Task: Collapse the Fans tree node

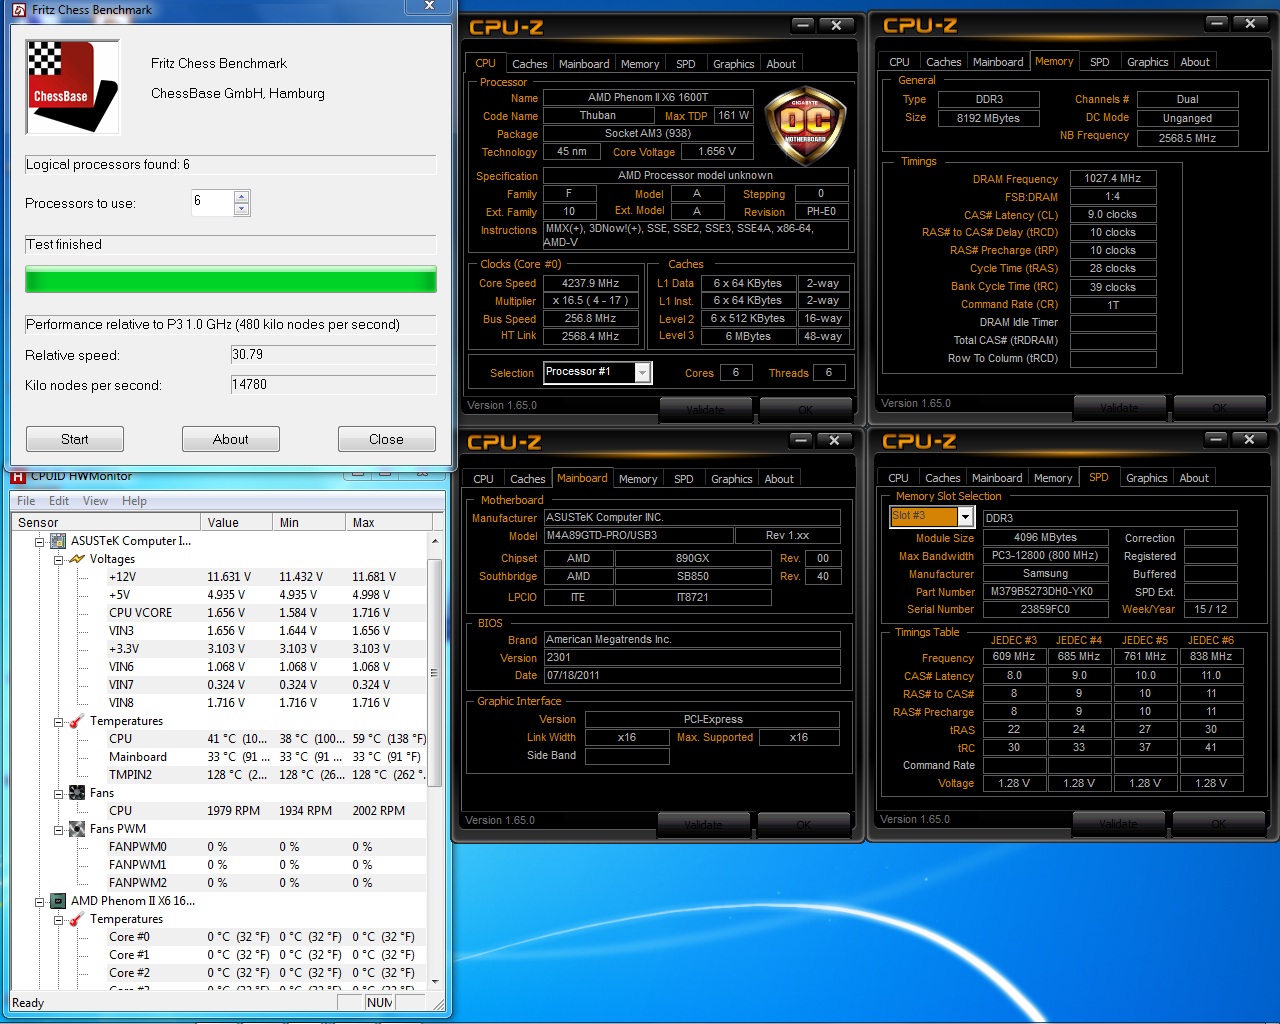Action: click(x=59, y=793)
